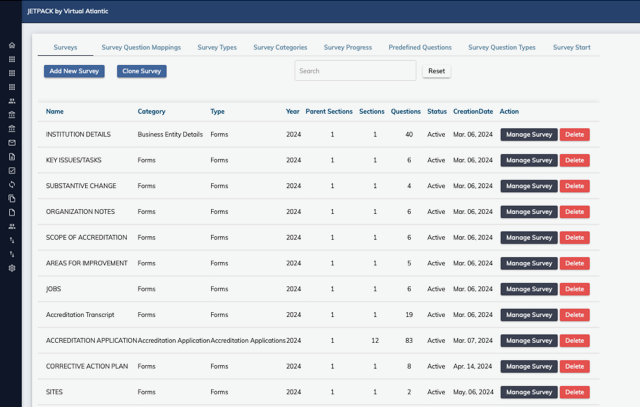The height and width of the screenshot is (407, 640).
Task: Click the home icon in the sidebar
Action: click(x=12, y=45)
